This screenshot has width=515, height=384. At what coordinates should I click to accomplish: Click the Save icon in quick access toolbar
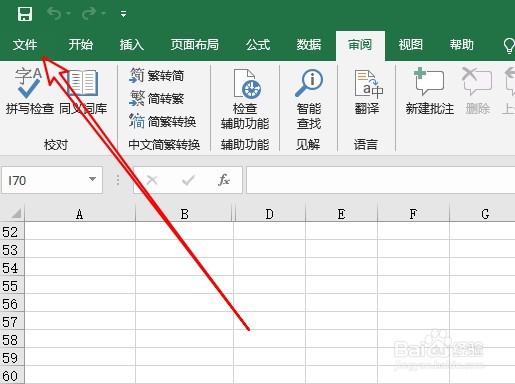(x=25, y=14)
